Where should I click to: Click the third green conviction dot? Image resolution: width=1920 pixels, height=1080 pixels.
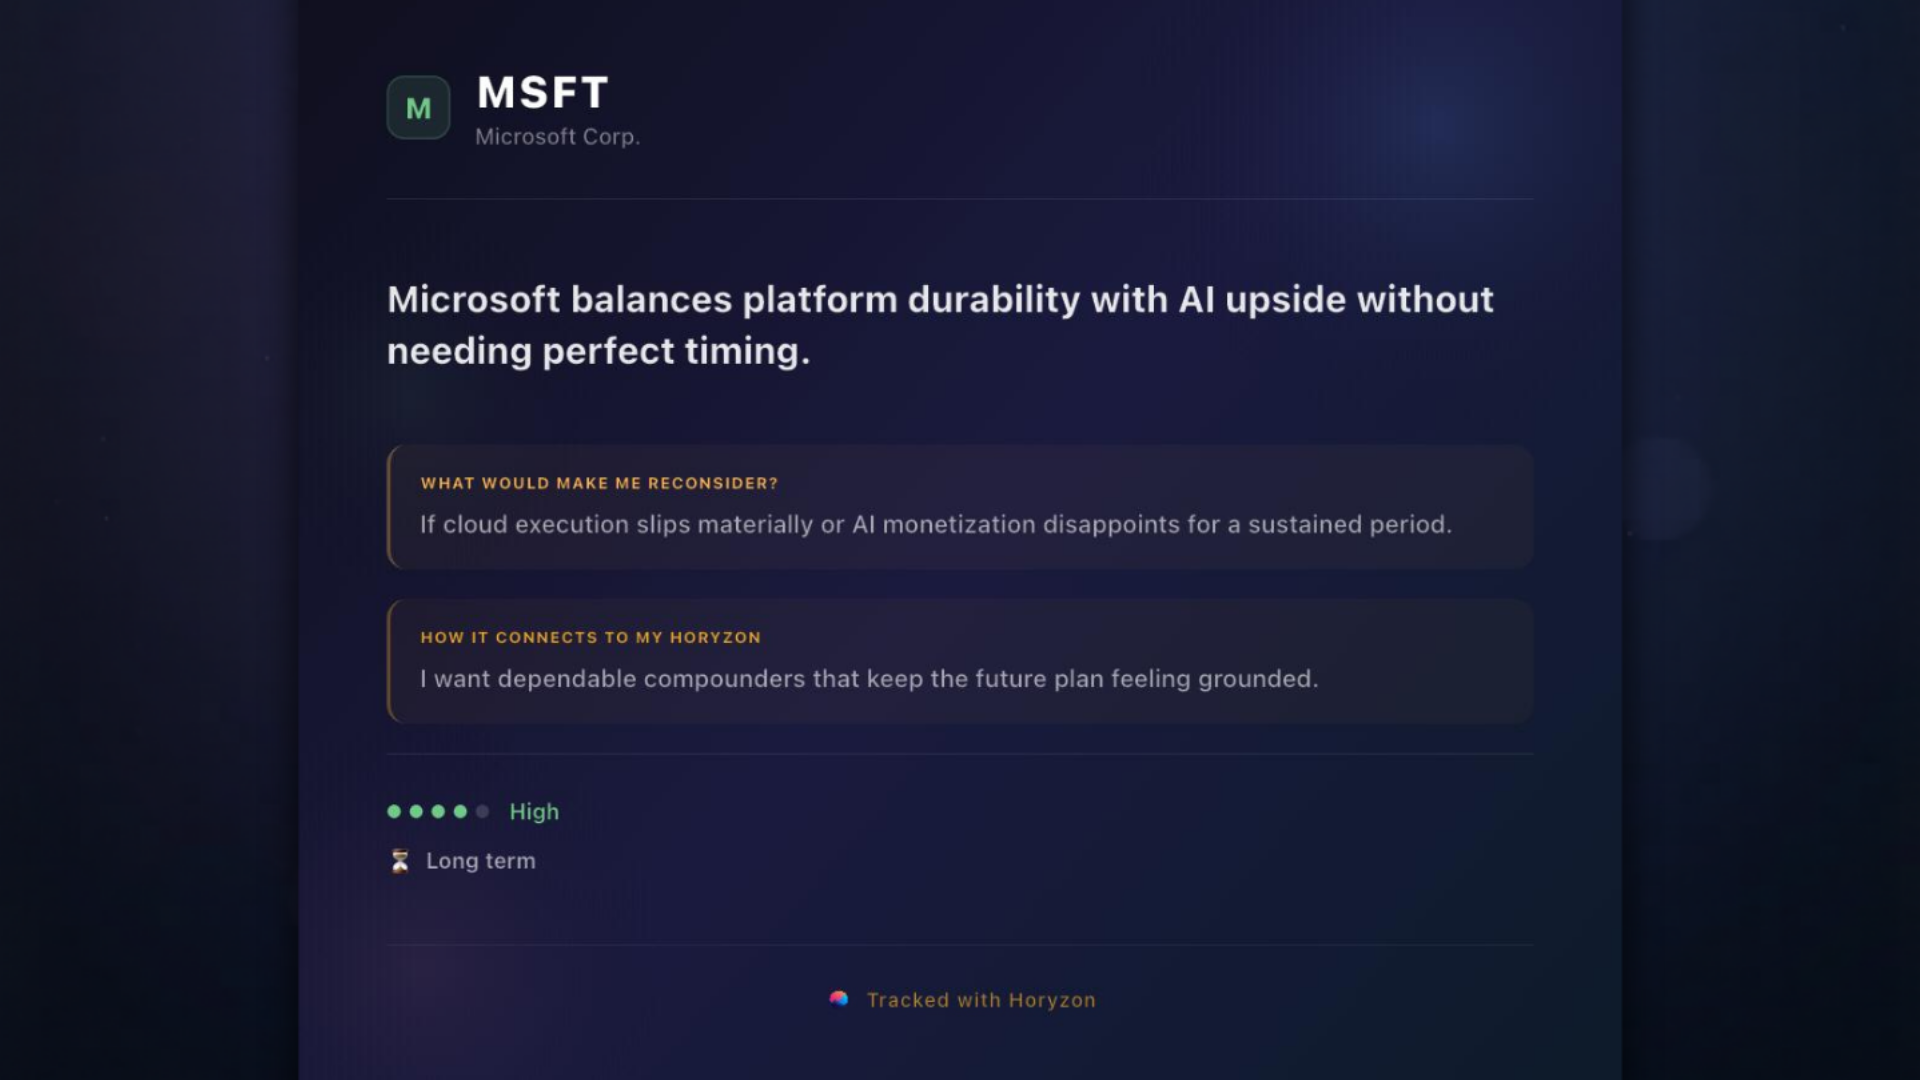pos(438,811)
